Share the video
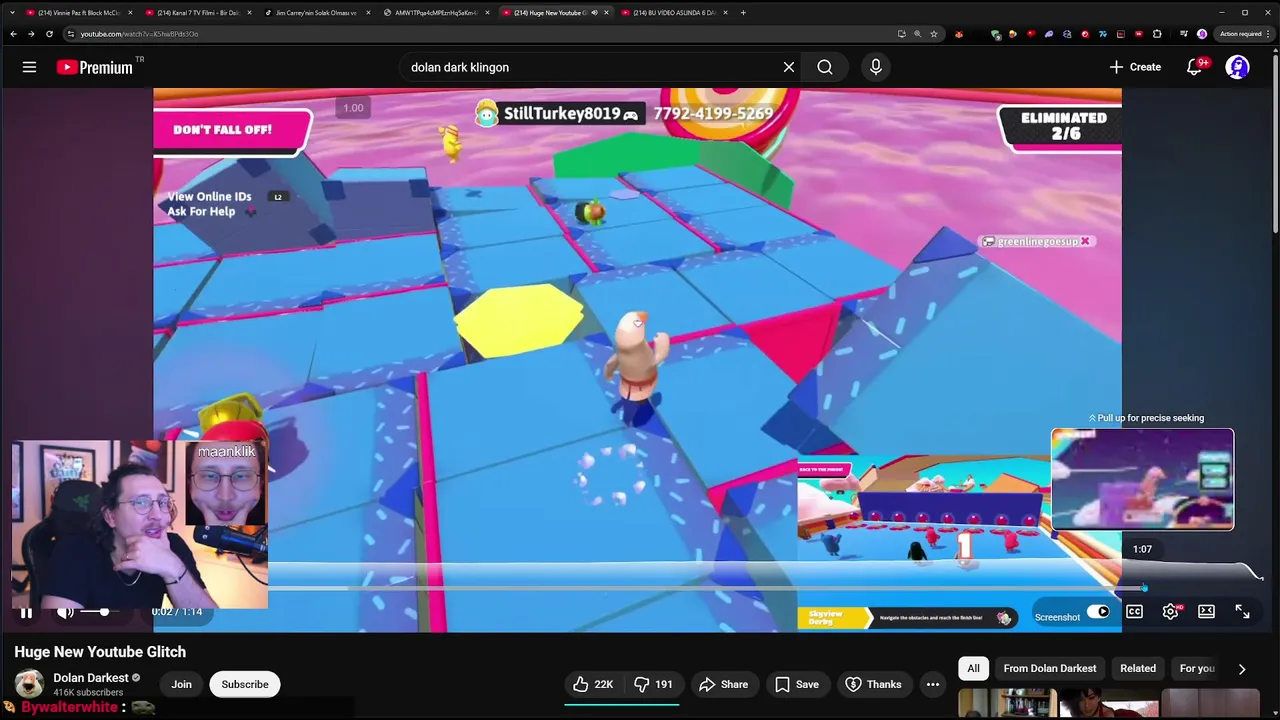Image resolution: width=1280 pixels, height=720 pixels. tap(723, 684)
